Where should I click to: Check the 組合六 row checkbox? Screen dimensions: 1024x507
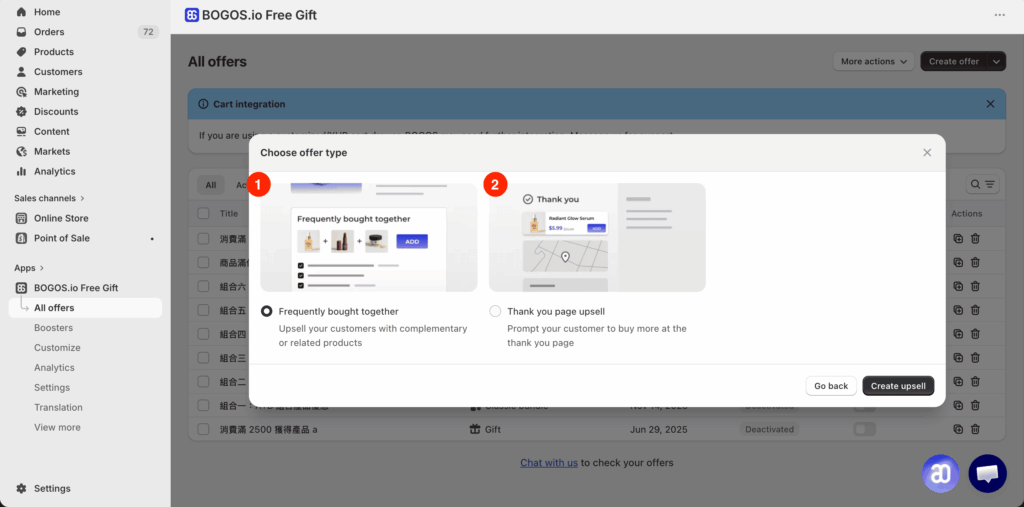coord(203,286)
